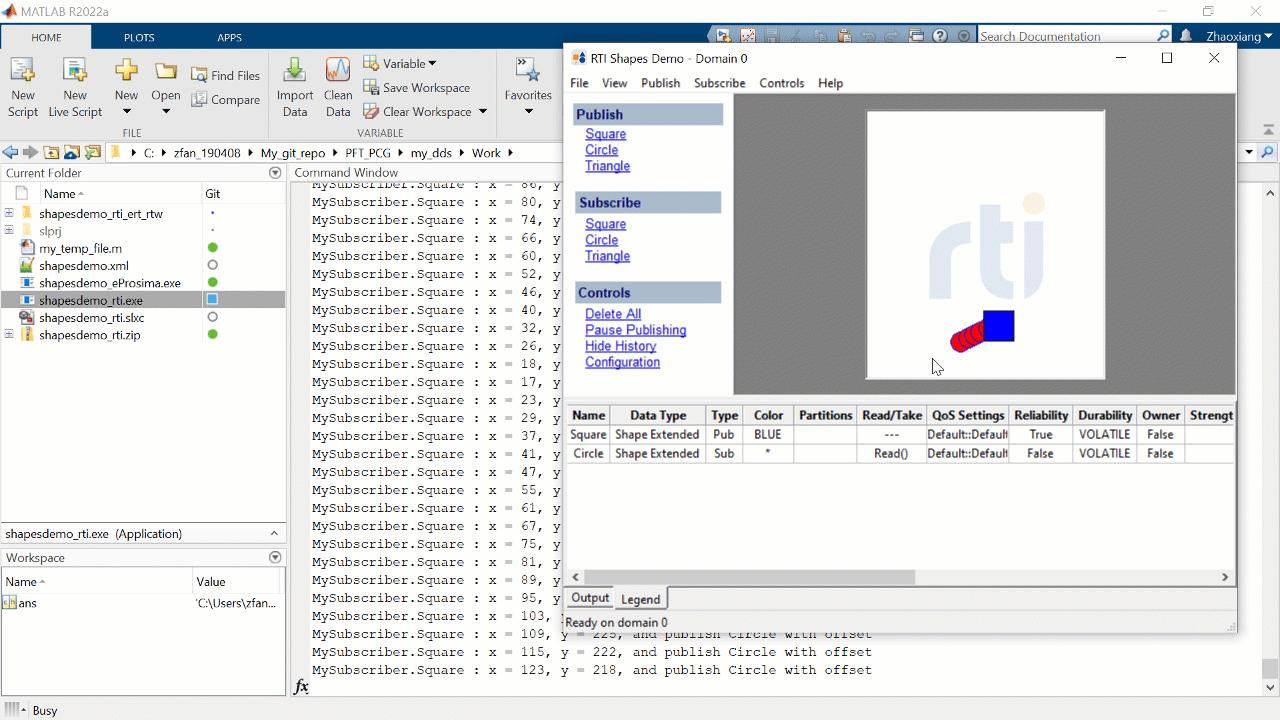Open MATLAB Help via the question mark icon
The width and height of the screenshot is (1280, 720).
[940, 36]
